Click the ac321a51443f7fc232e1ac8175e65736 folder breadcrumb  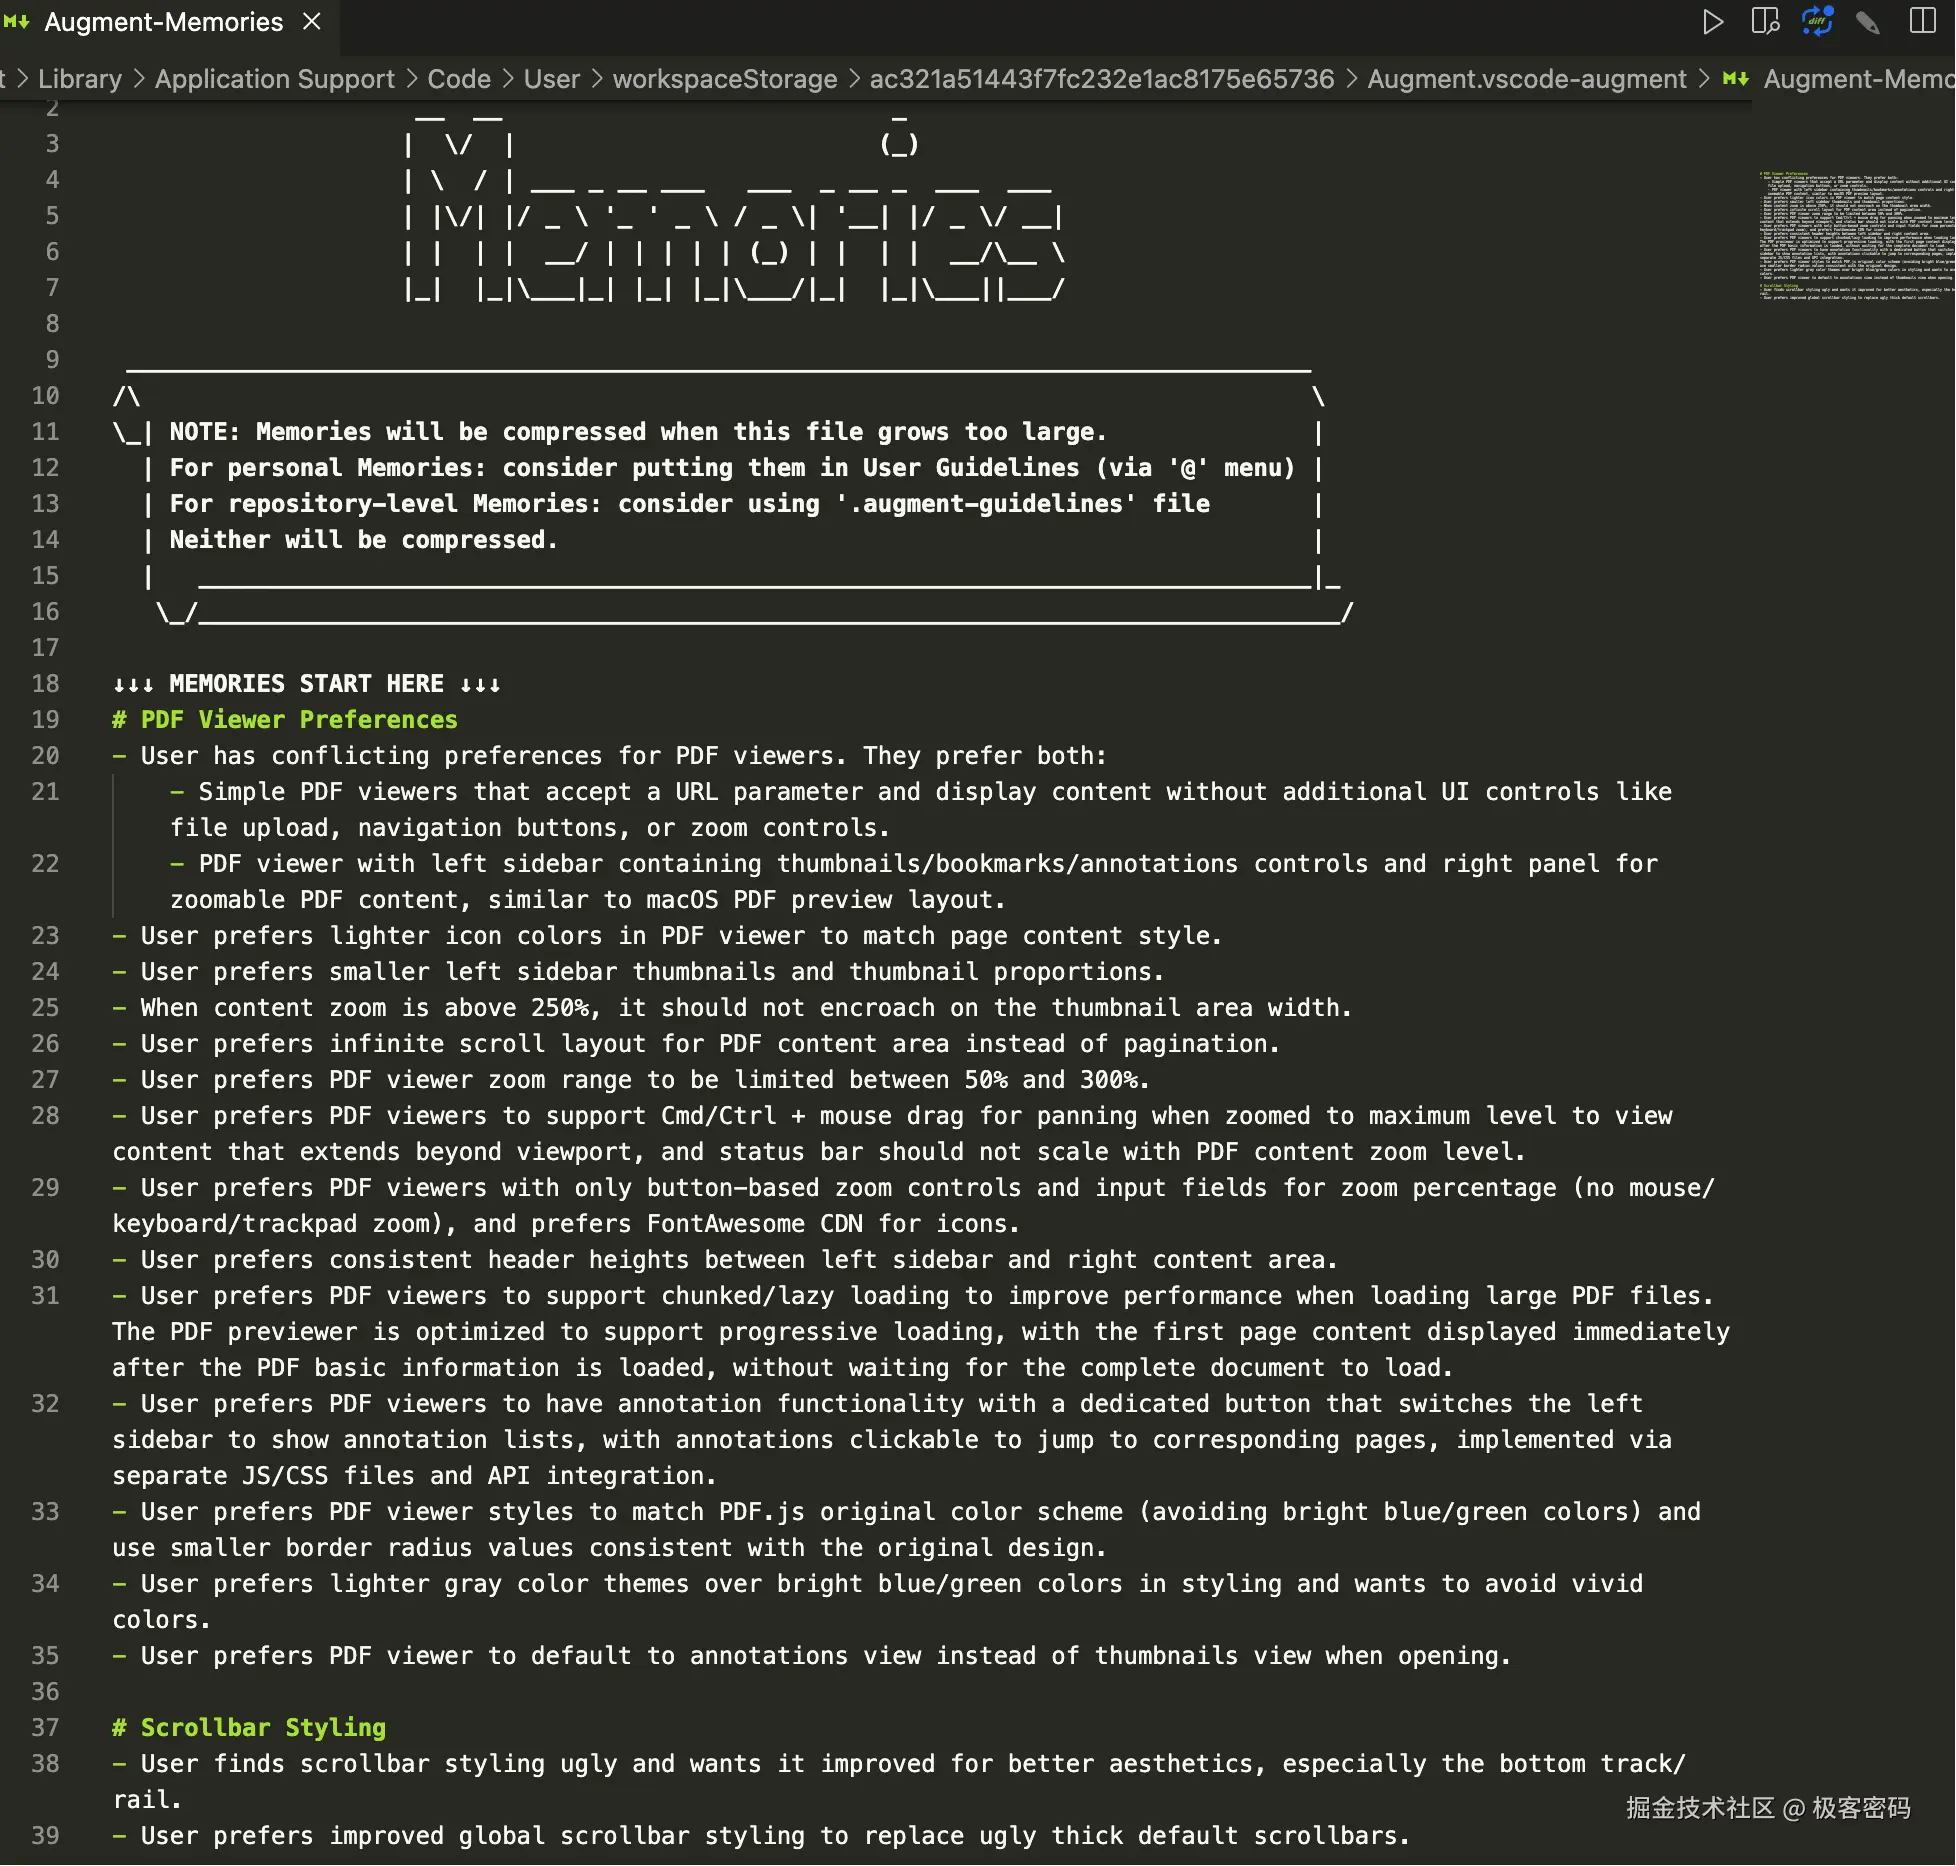point(1102,79)
